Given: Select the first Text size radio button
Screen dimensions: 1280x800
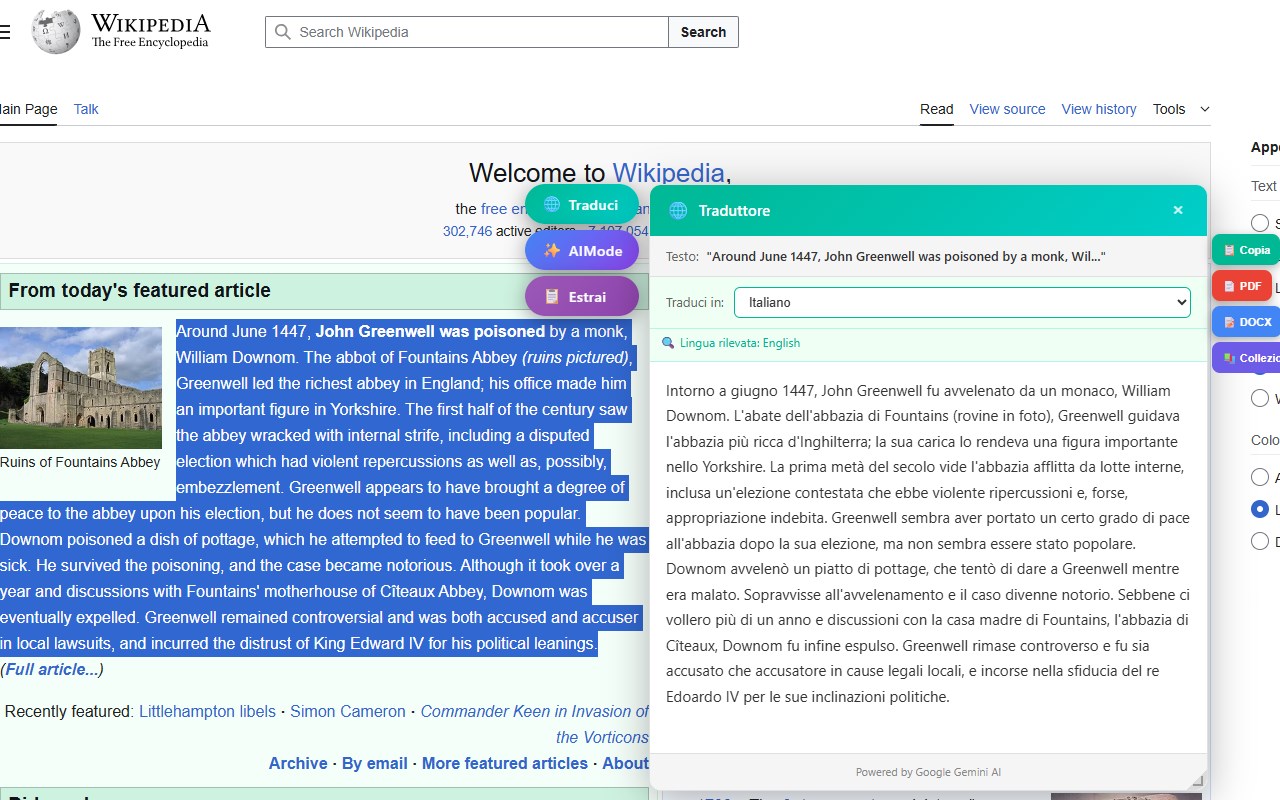Looking at the screenshot, I should [1260, 222].
